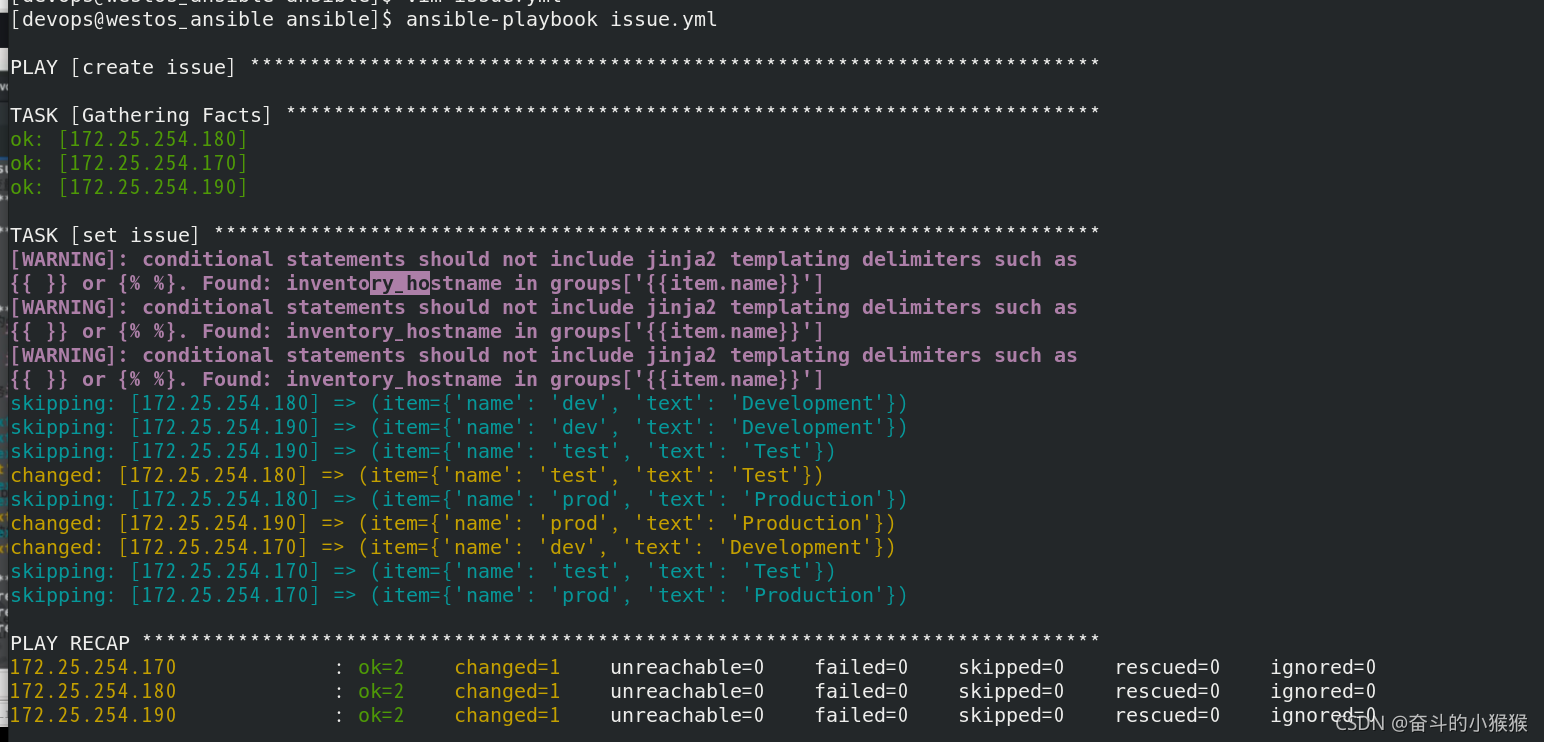Image resolution: width=1544 pixels, height=742 pixels.
Task: Click the command 'ansible-playbook issue.yml'
Action: click(x=561, y=20)
